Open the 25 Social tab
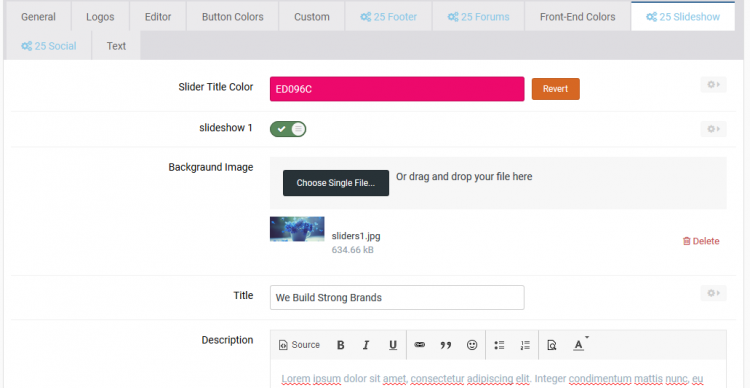This screenshot has width=750, height=388. [48, 46]
